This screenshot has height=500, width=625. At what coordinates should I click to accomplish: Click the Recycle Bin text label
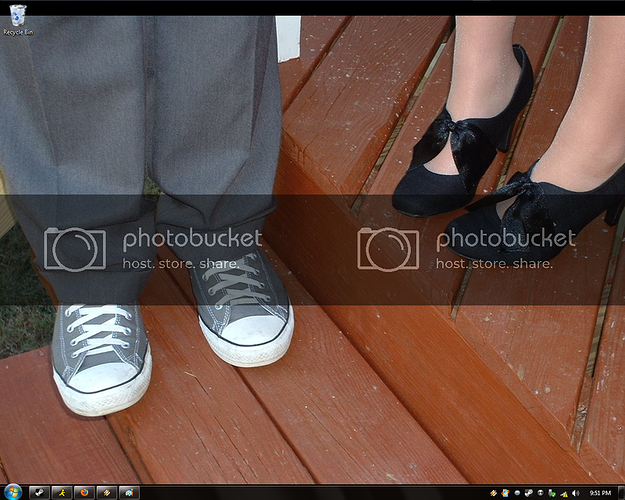[15, 32]
